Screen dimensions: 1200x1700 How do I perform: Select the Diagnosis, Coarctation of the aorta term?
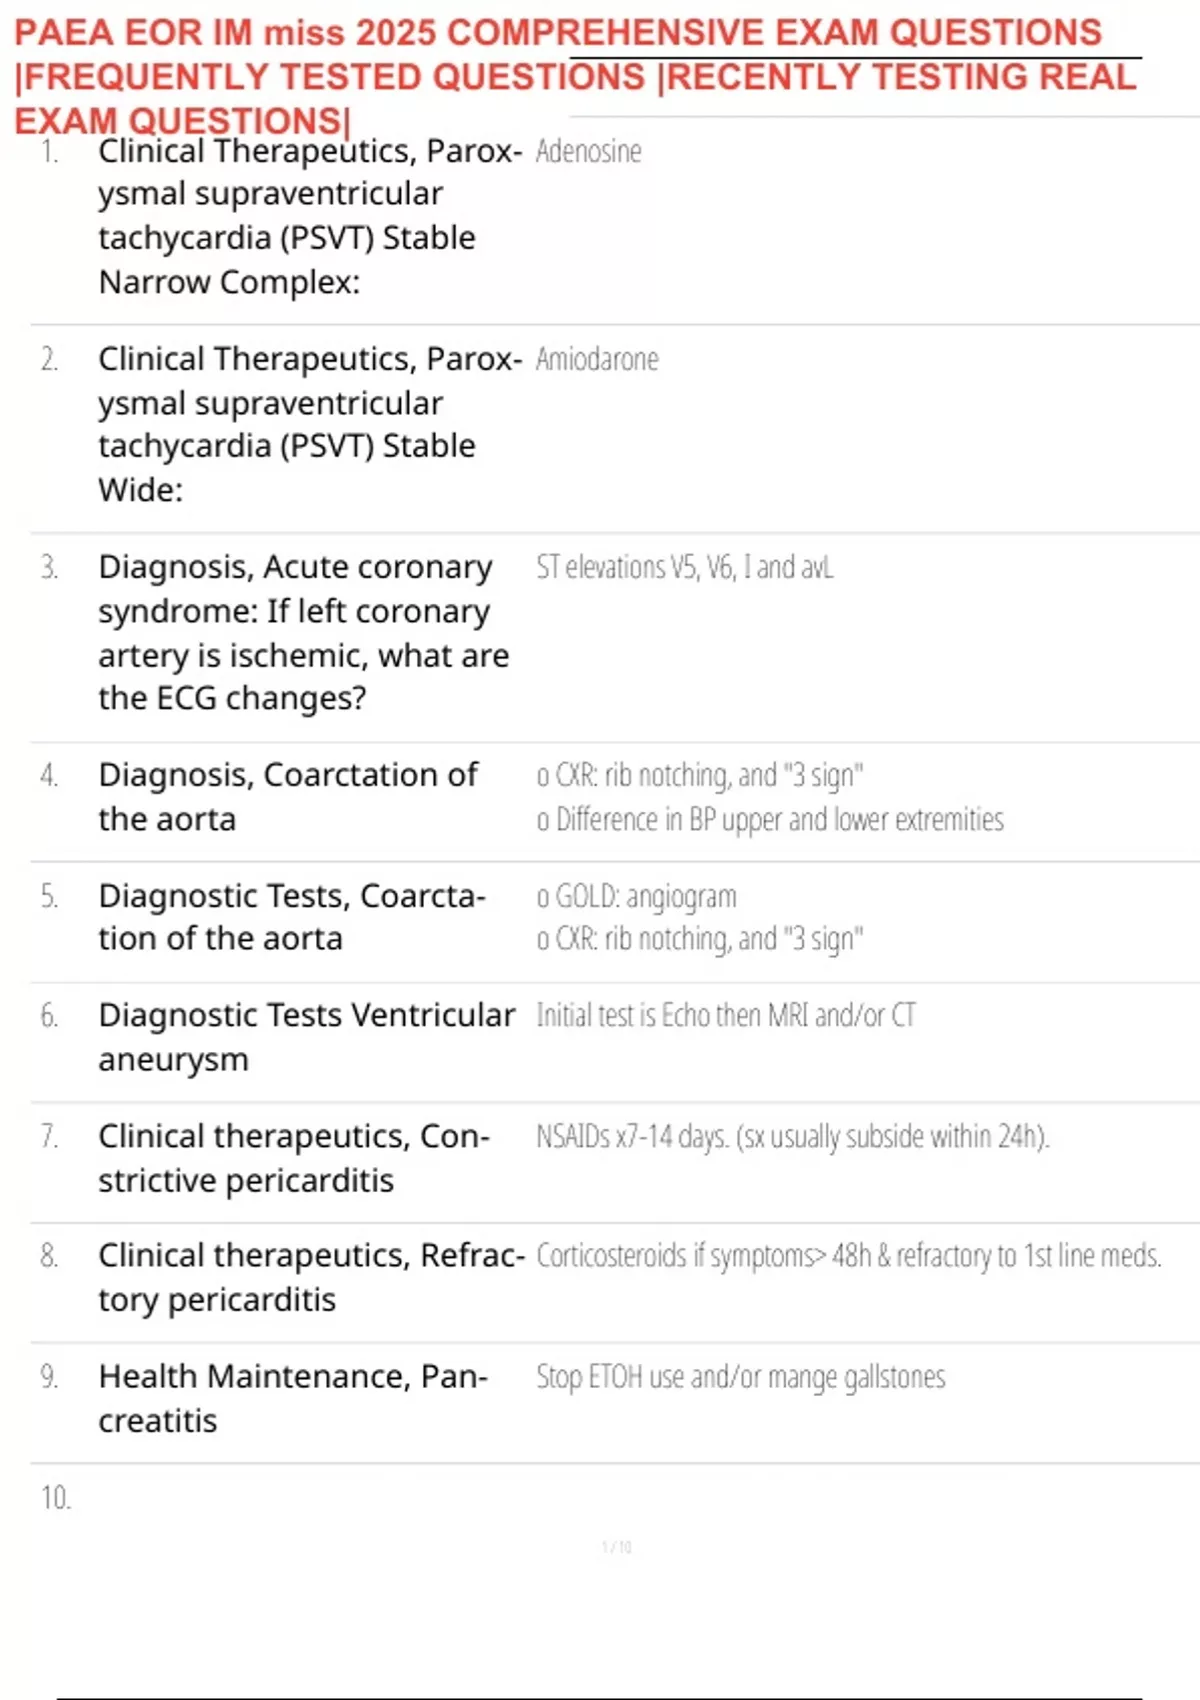click(288, 797)
